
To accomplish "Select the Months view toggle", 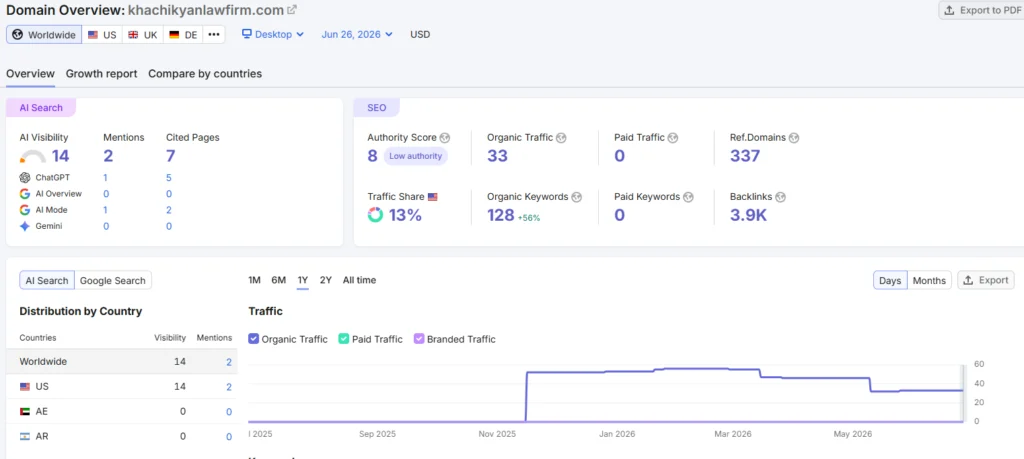I will 929,281.
